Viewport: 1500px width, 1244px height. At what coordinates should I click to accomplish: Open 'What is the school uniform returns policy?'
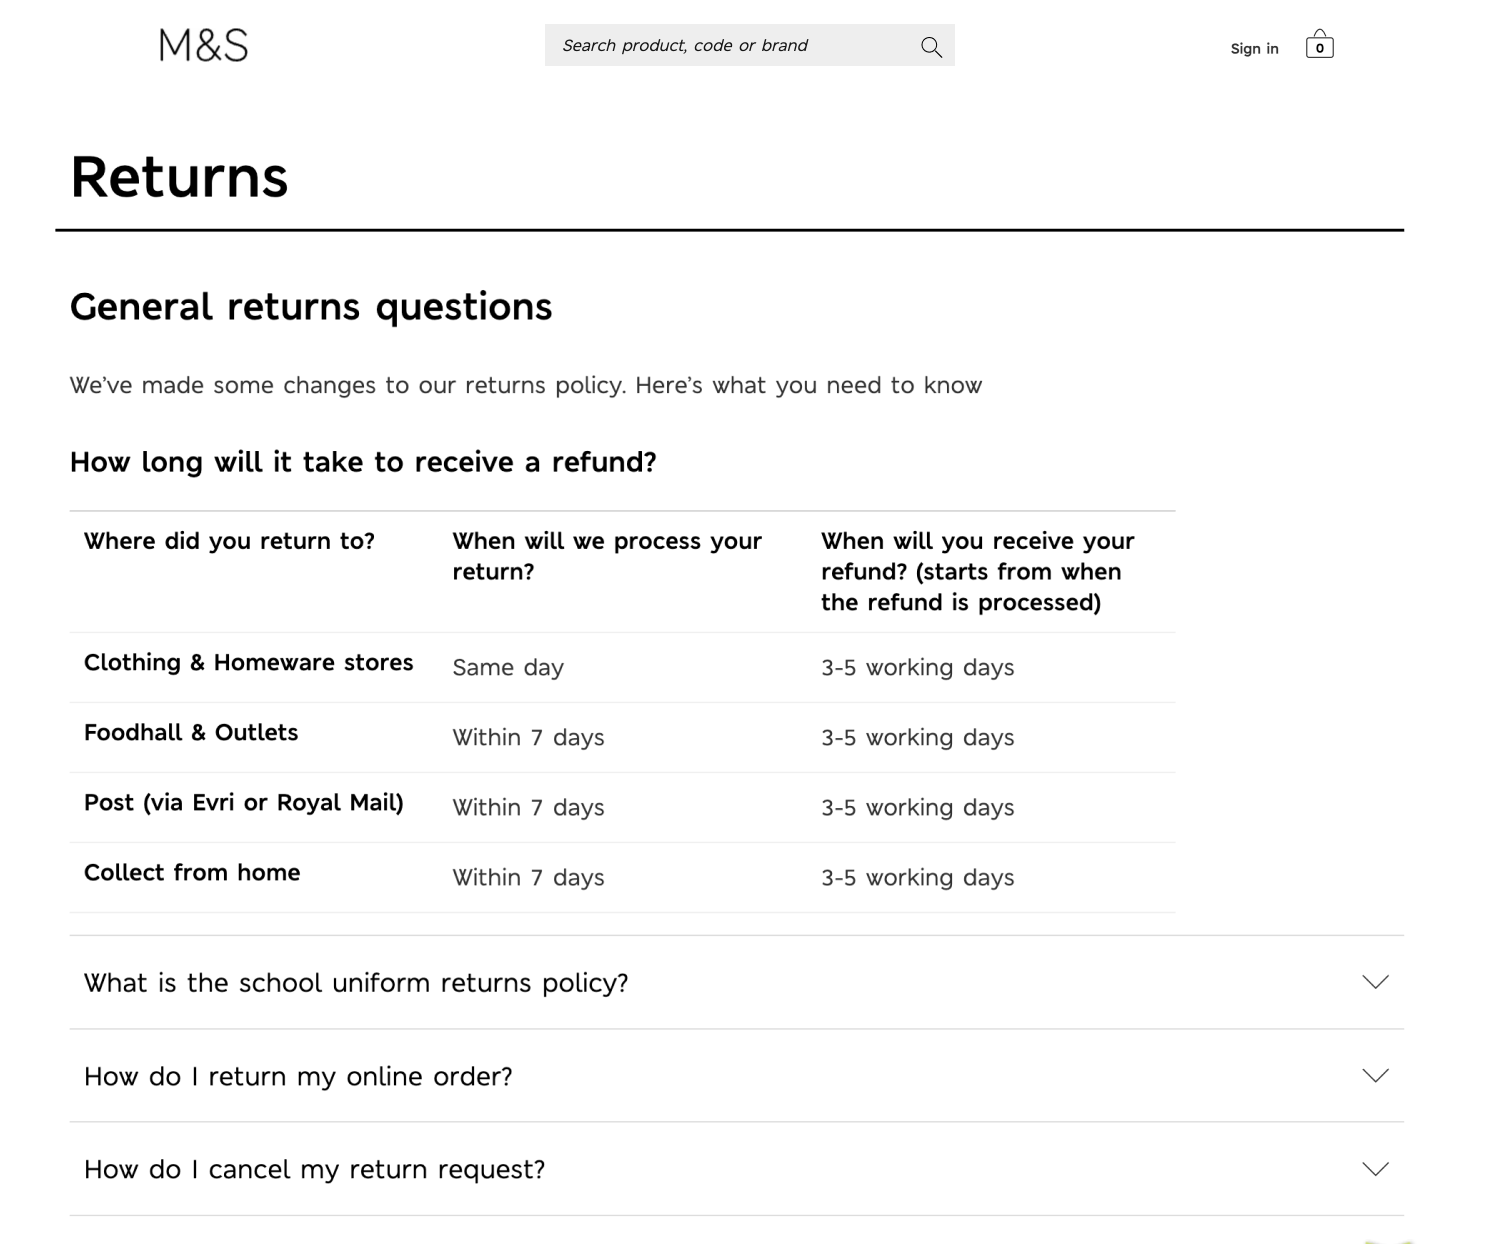[x=356, y=983]
